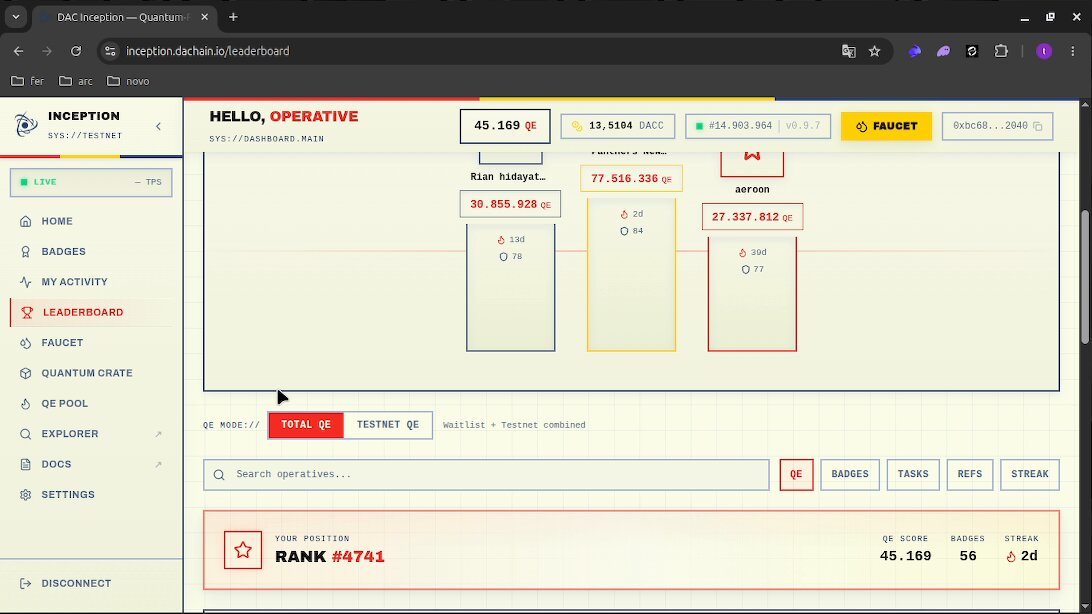Open the Chrome profile avatar

[x=1043, y=51]
